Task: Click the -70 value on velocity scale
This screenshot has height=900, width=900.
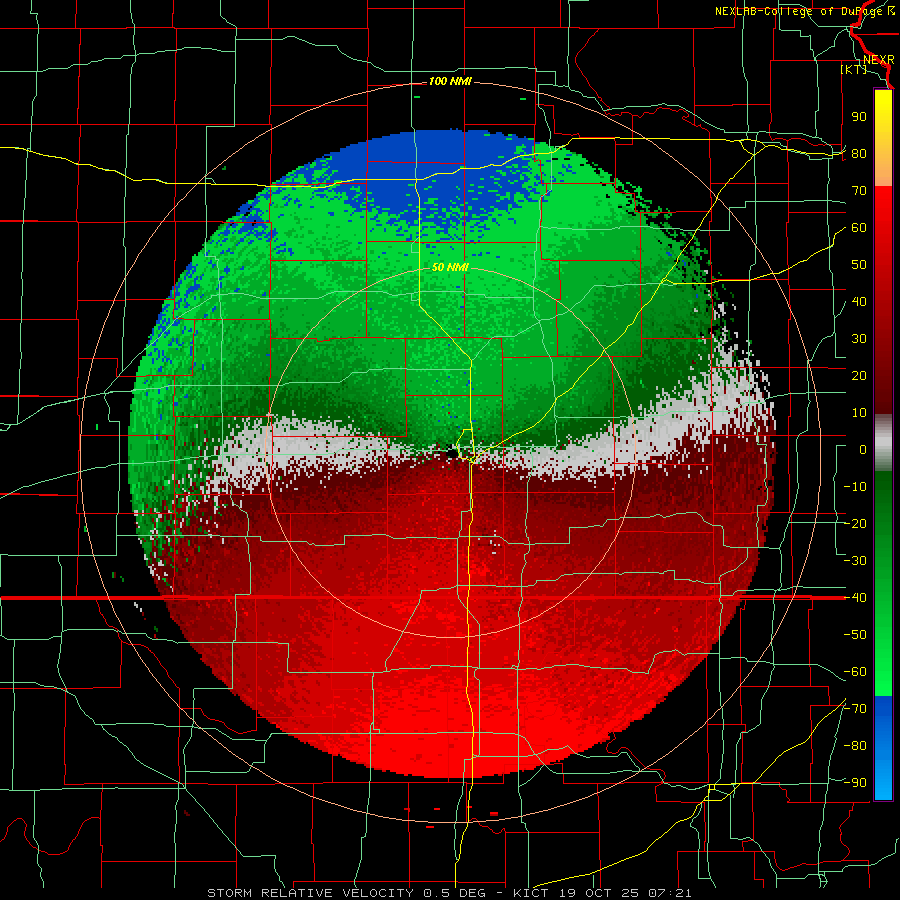Action: (x=855, y=709)
